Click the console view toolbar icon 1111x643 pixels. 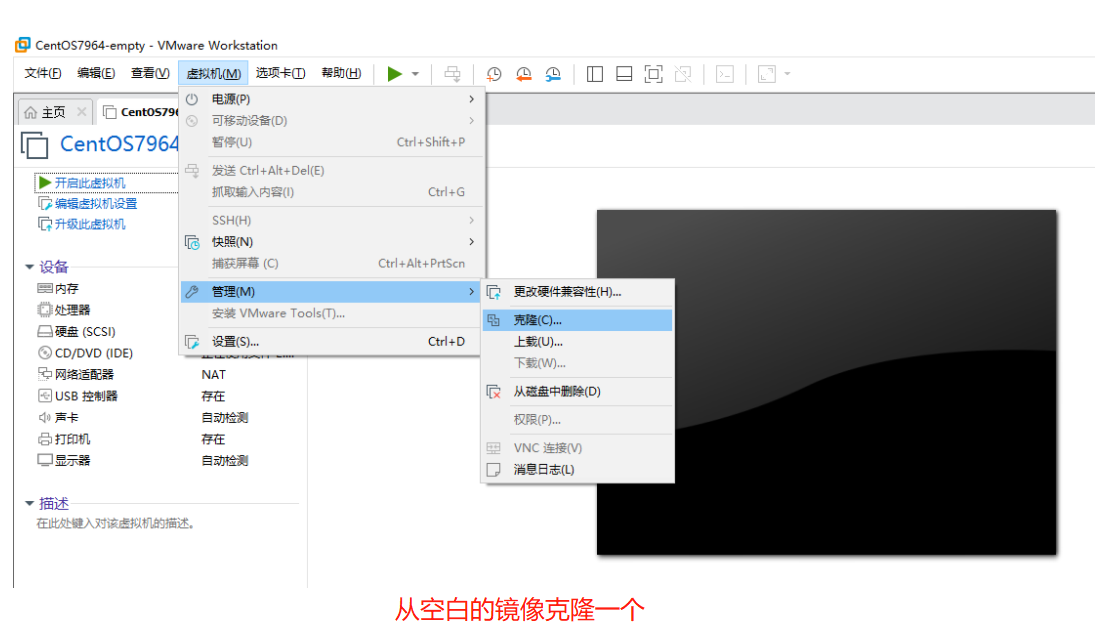pyautogui.click(x=725, y=74)
